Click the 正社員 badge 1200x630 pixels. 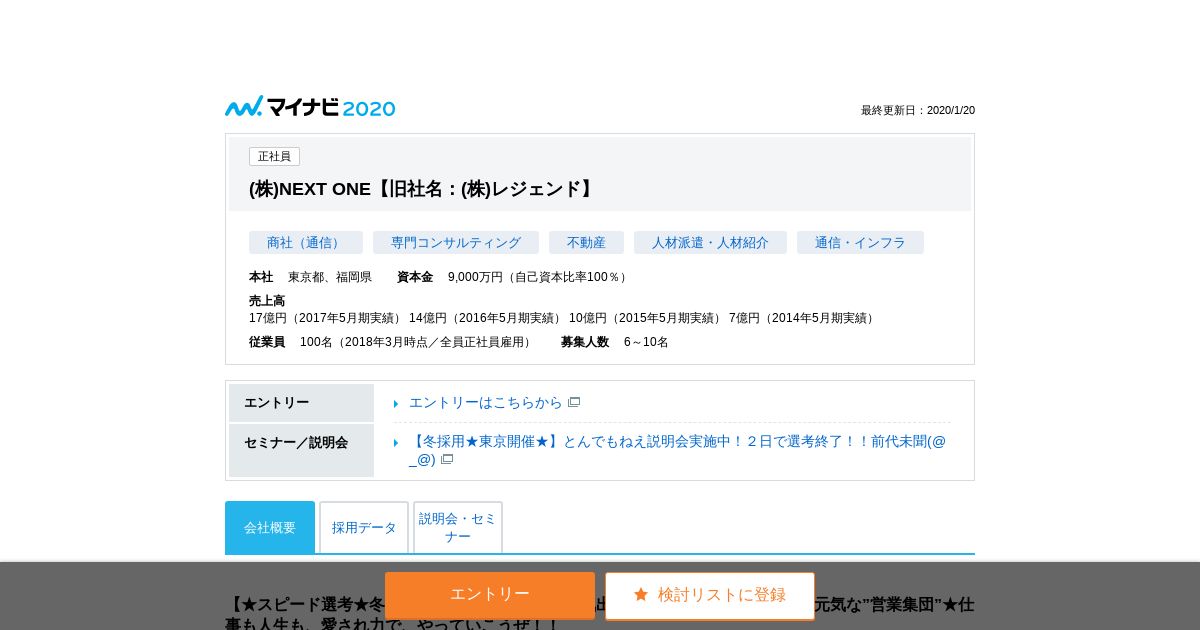point(274,157)
